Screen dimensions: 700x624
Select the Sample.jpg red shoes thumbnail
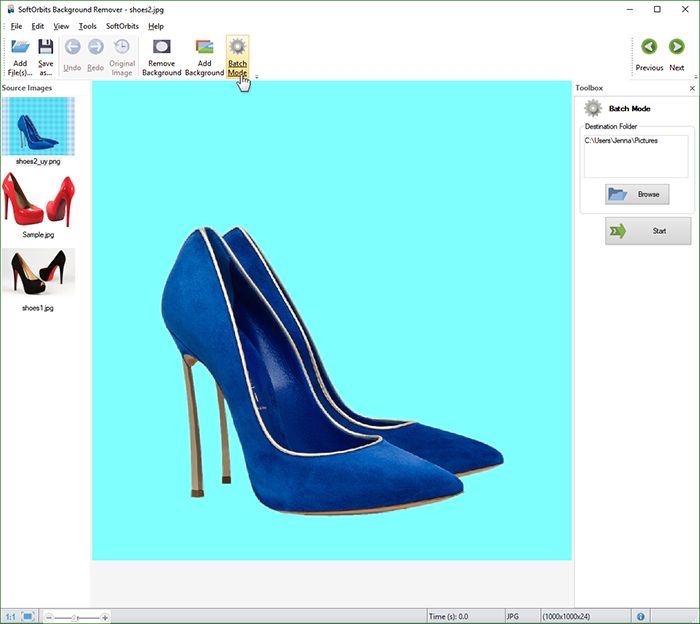tap(38, 201)
